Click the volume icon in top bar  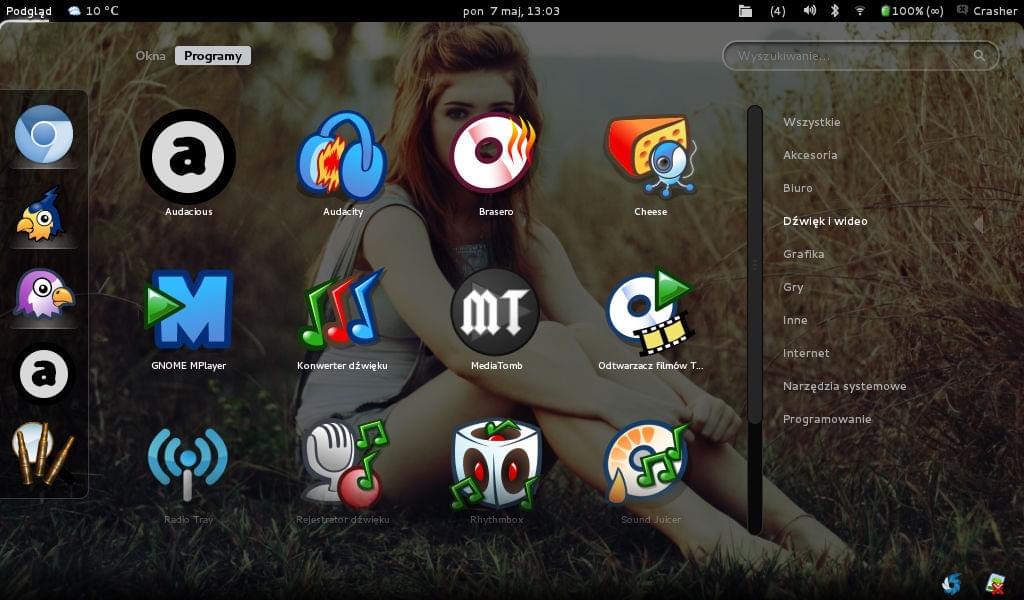click(x=810, y=10)
